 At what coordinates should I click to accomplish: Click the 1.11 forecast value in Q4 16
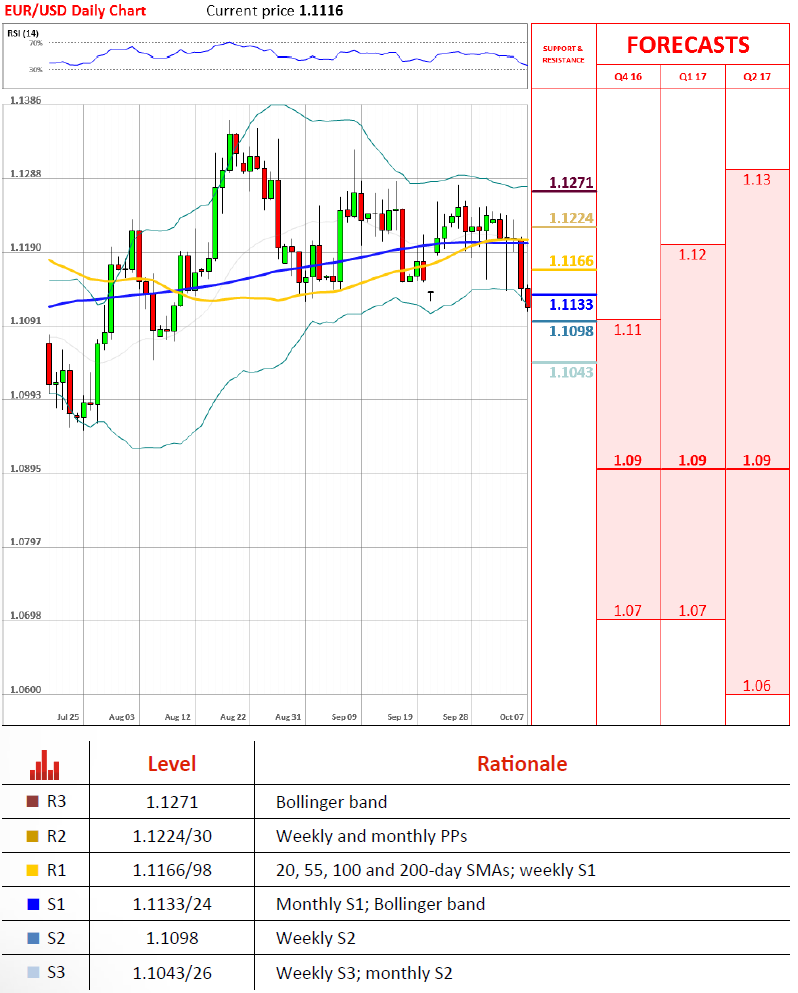point(628,330)
